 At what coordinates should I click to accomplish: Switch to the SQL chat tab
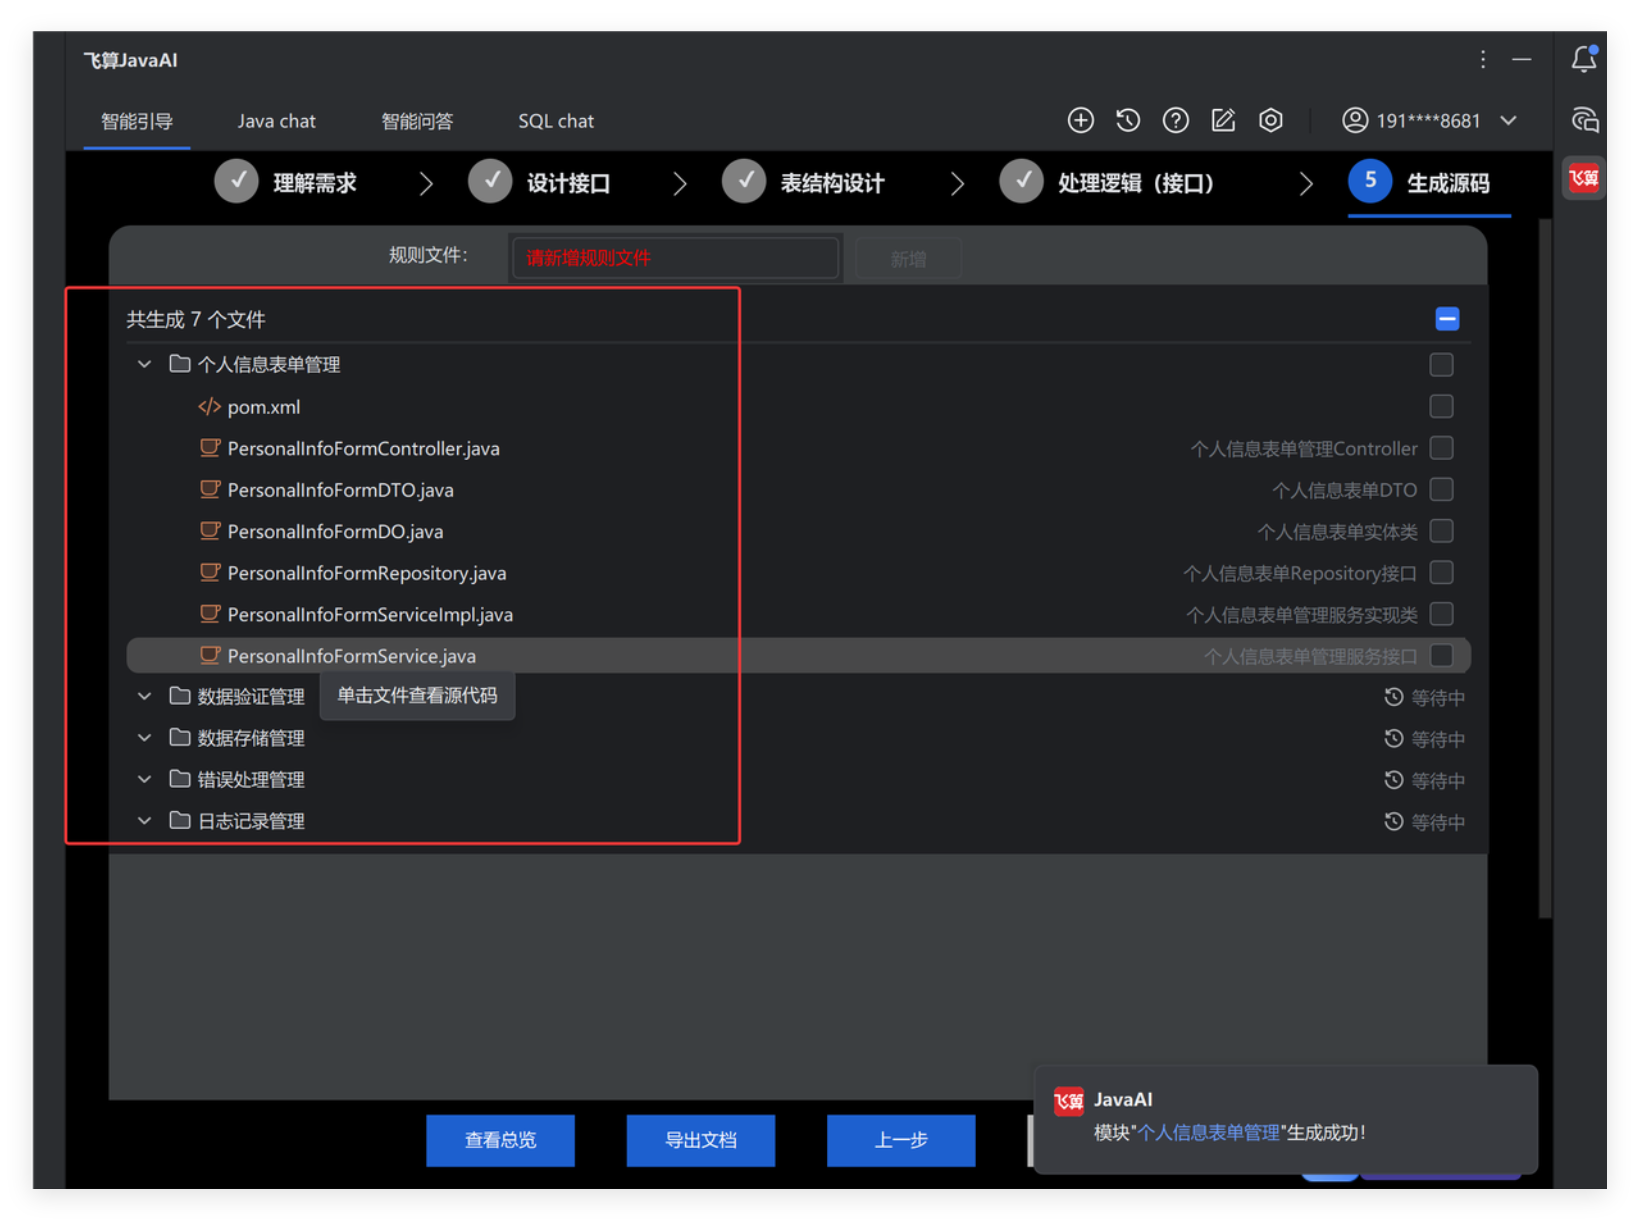(555, 121)
